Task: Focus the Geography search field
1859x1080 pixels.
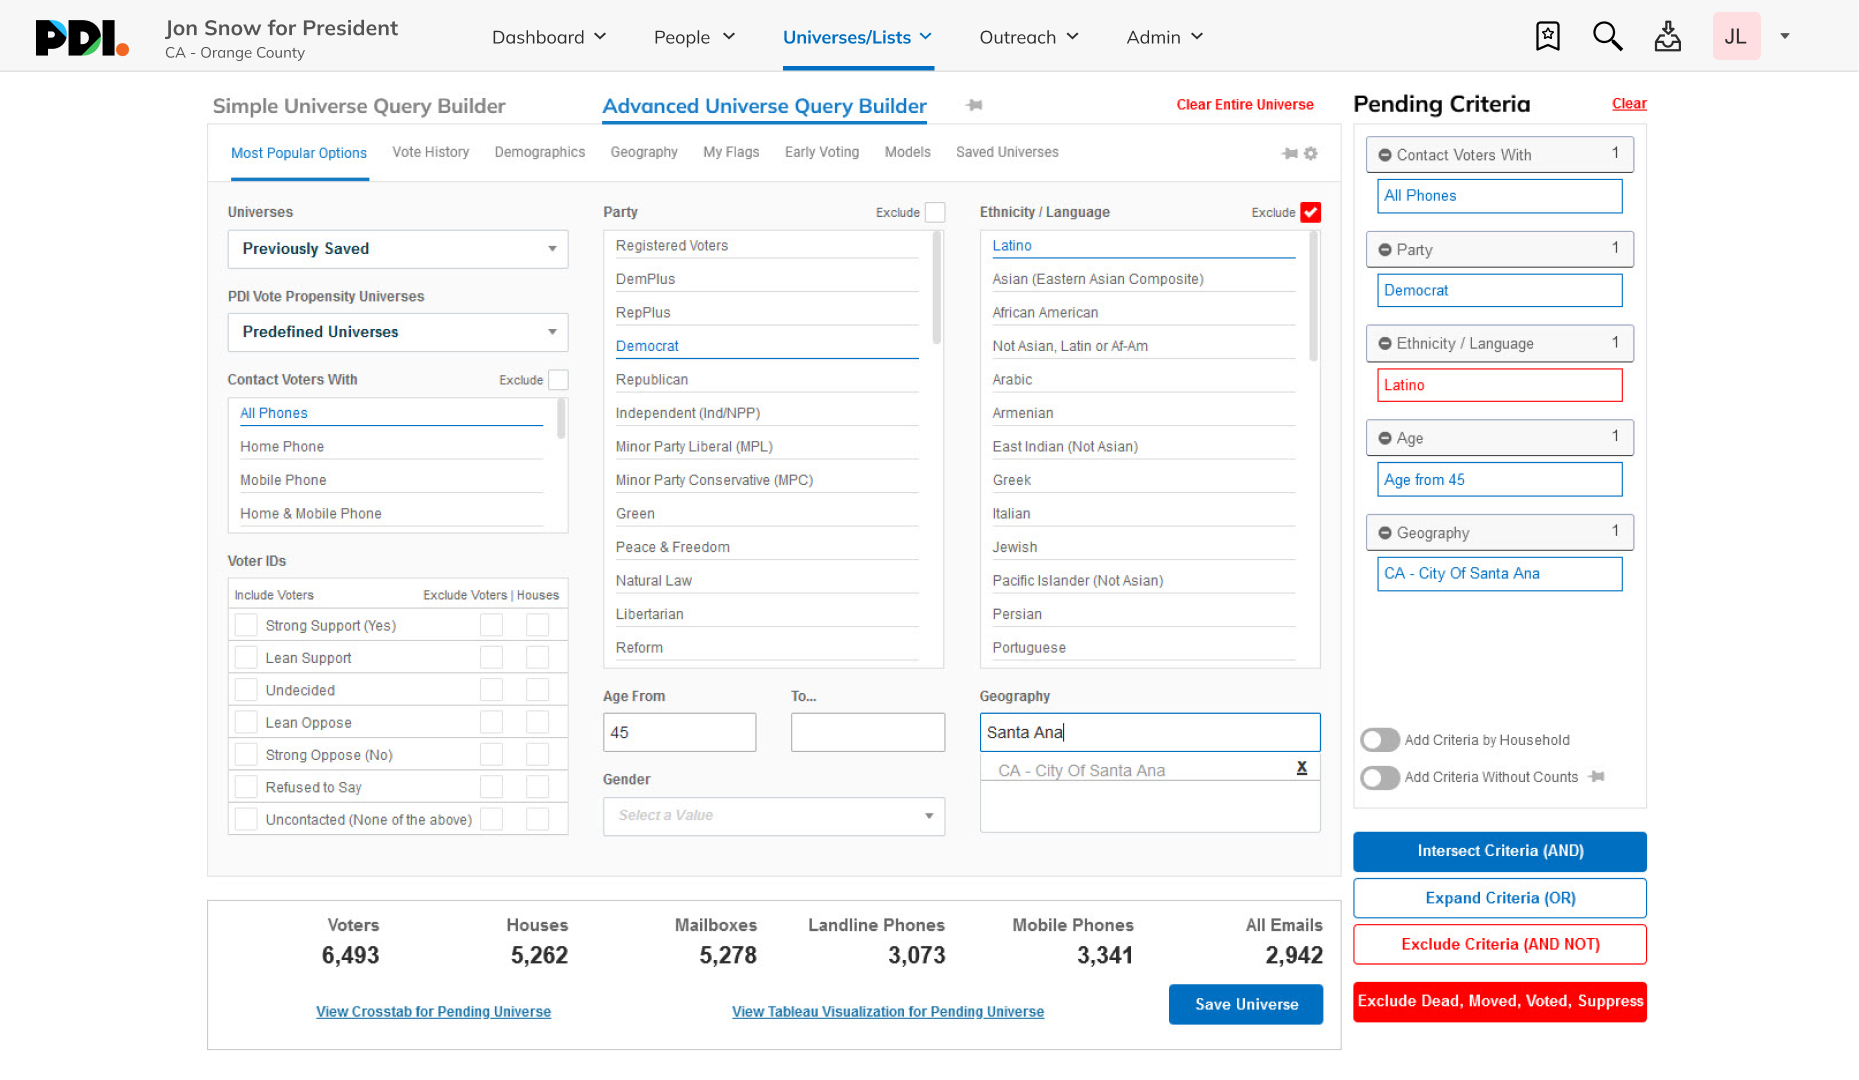Action: [x=1150, y=732]
